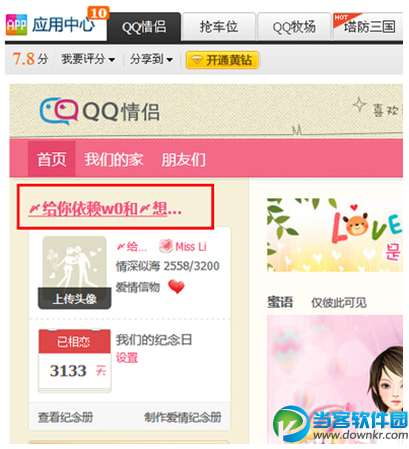Screen dimensions: 409x449
Task: Click the red heart 爱情信物 icon
Action: [176, 287]
